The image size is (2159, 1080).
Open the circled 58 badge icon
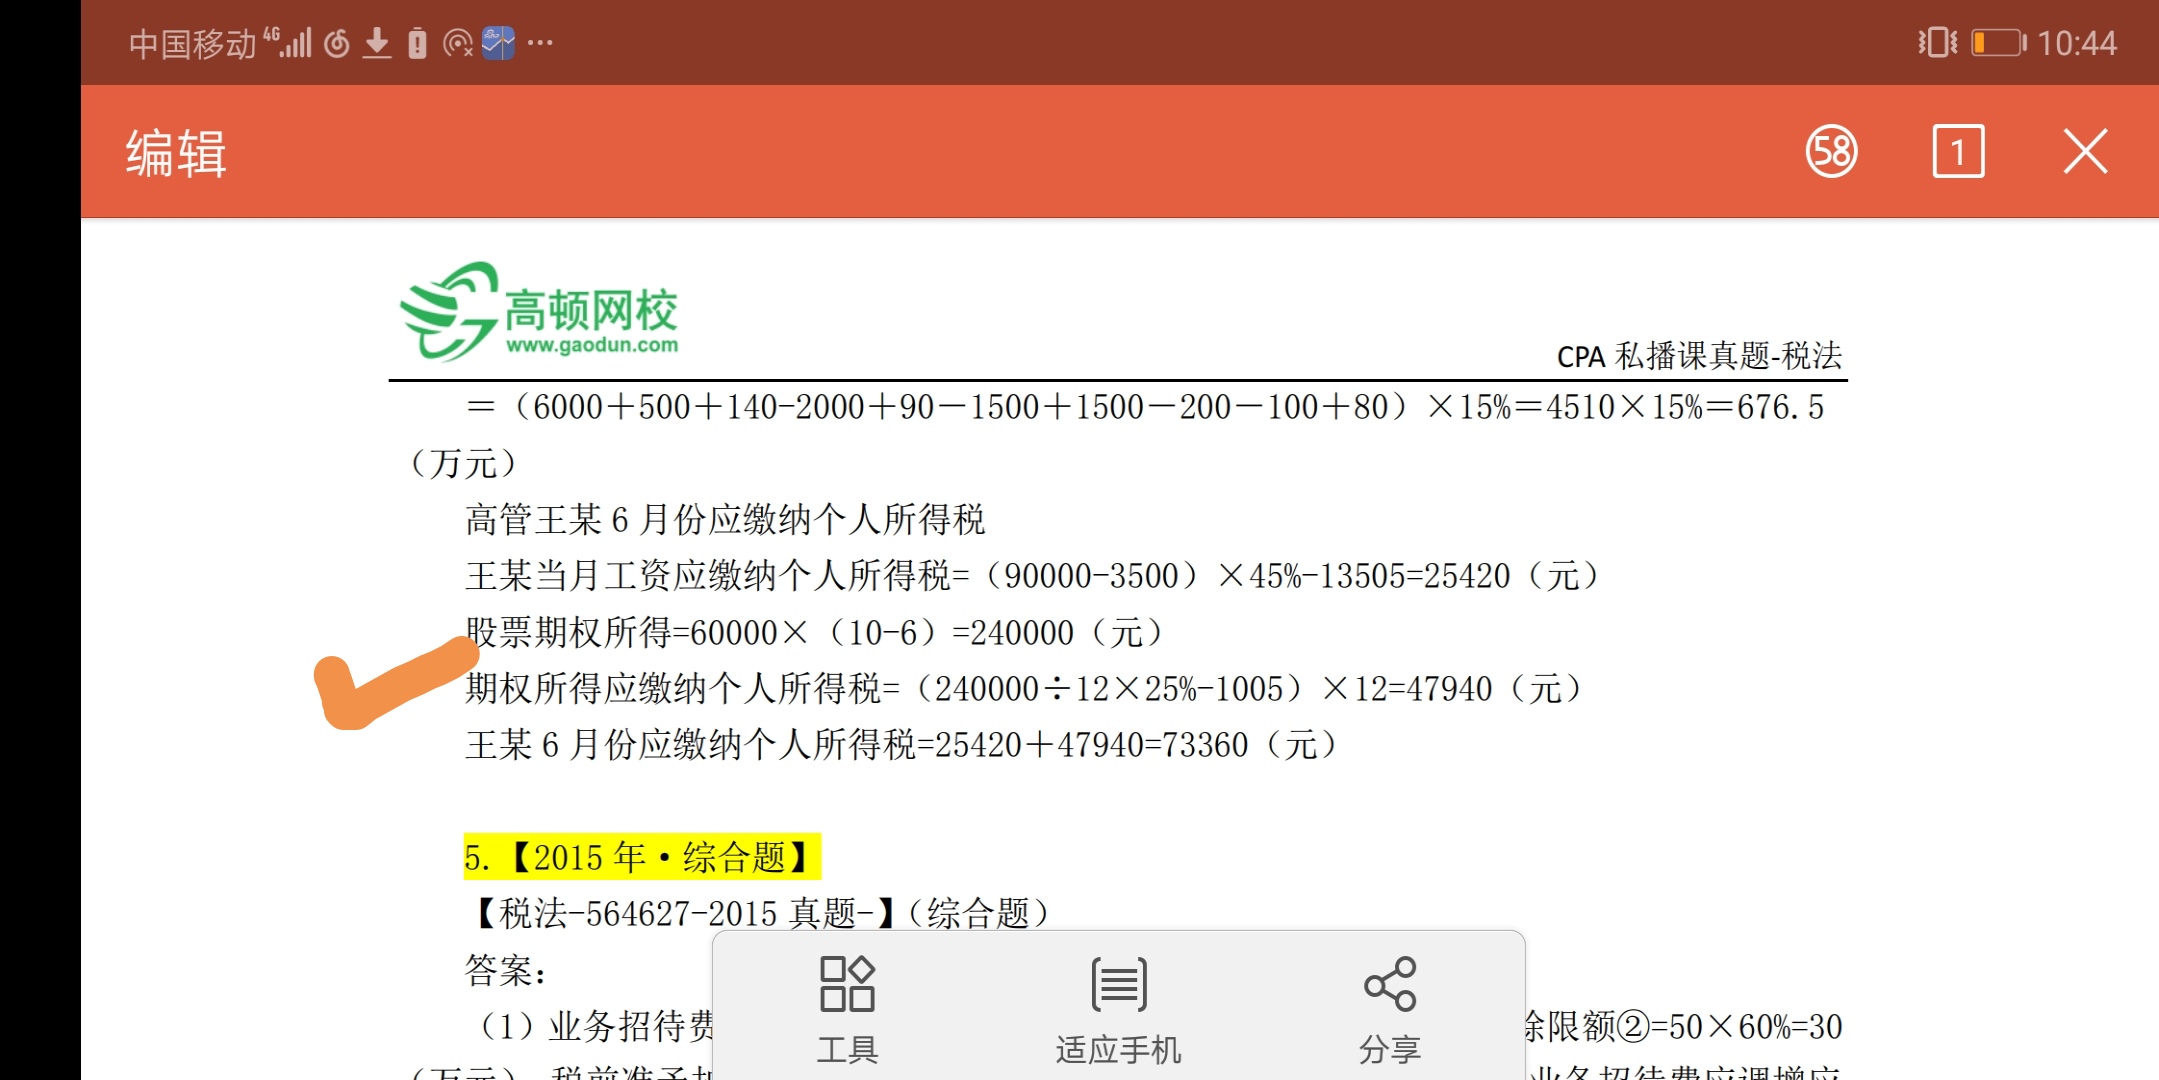pyautogui.click(x=1831, y=152)
